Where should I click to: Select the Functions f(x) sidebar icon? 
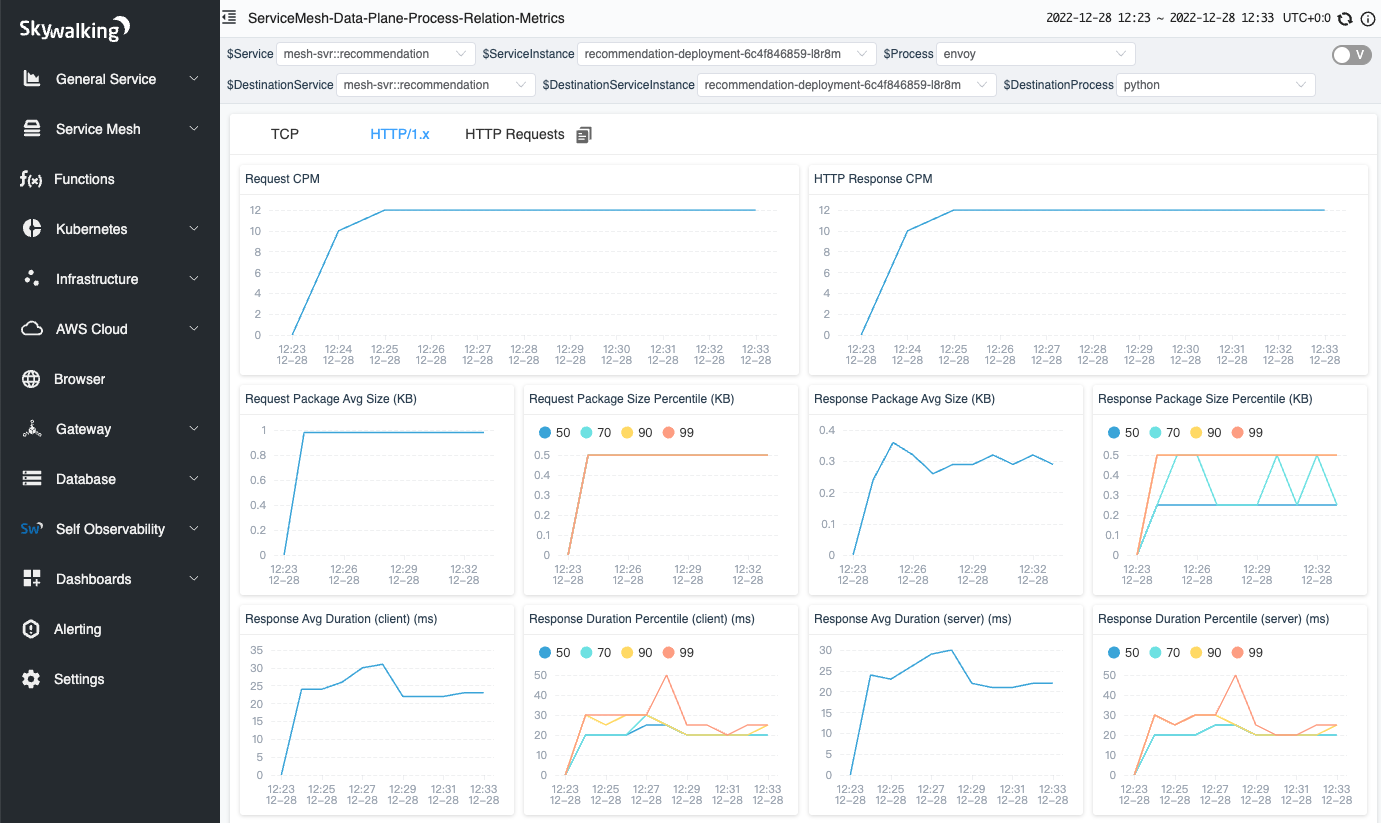(x=31, y=178)
